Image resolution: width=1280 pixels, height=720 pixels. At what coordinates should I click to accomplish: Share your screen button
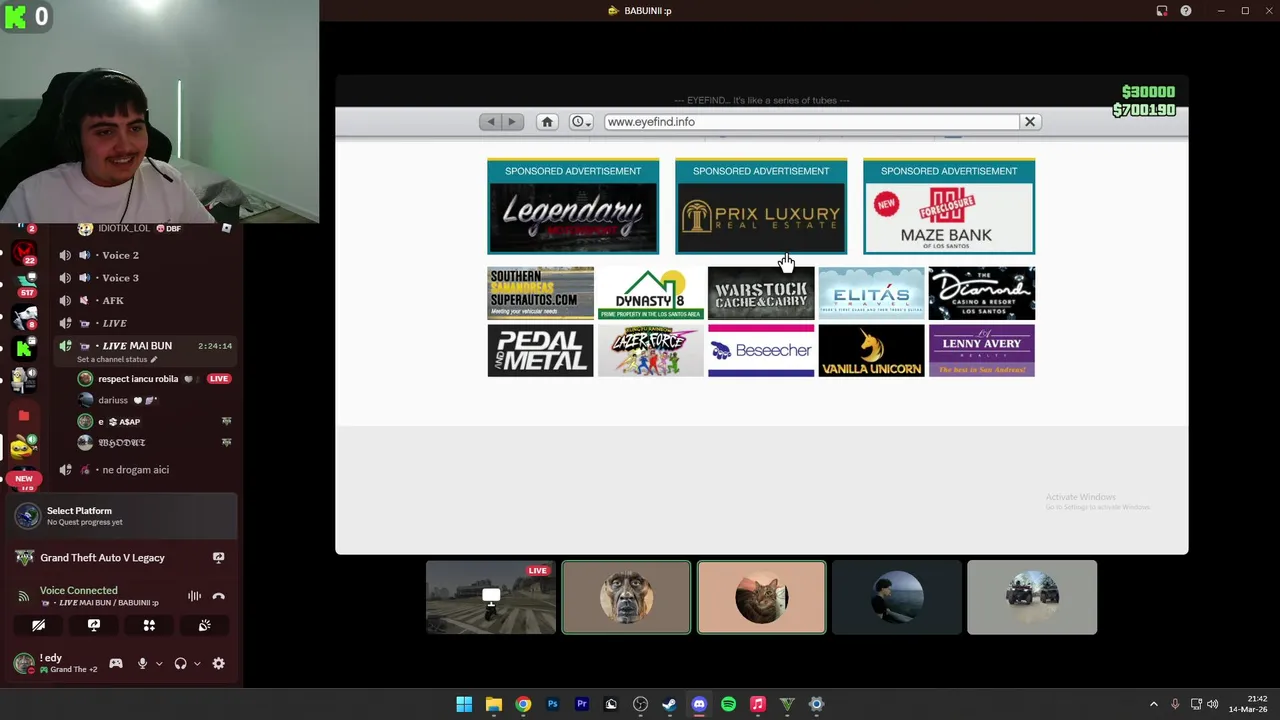click(x=94, y=625)
